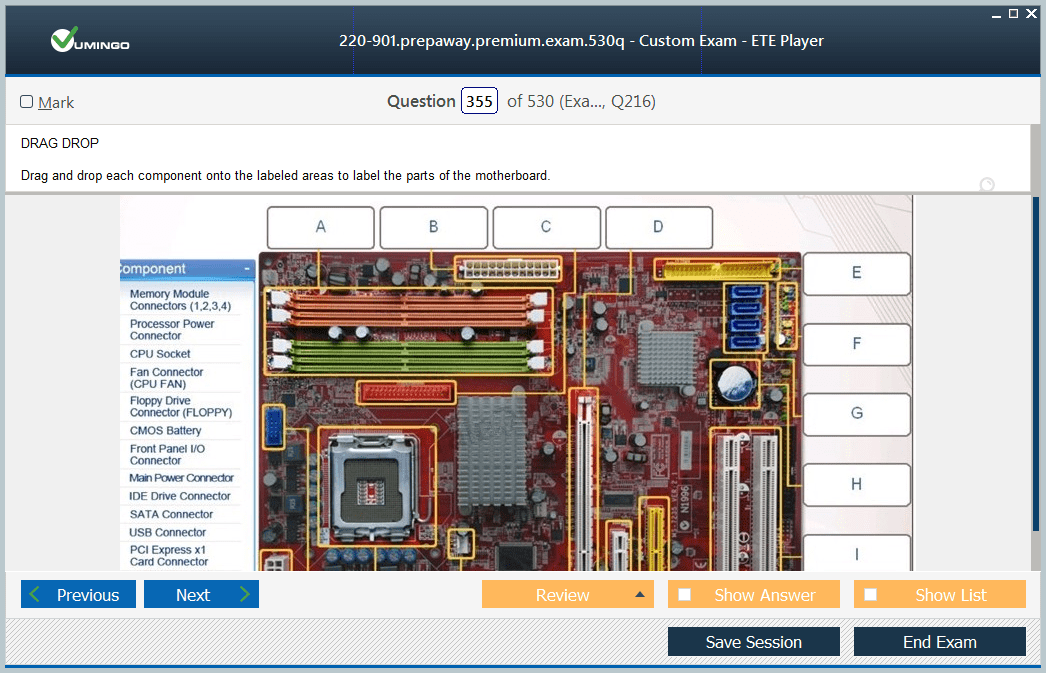Select CMOS Battery in component list
This screenshot has width=1046, height=673.
point(166,431)
